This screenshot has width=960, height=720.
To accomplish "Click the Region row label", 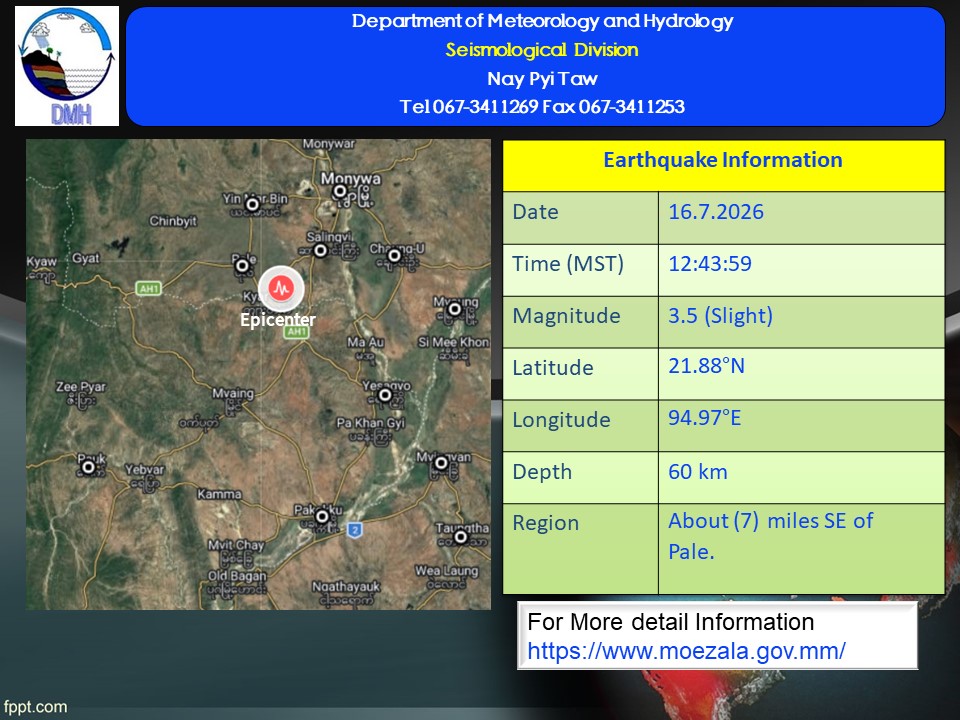I will (x=546, y=523).
